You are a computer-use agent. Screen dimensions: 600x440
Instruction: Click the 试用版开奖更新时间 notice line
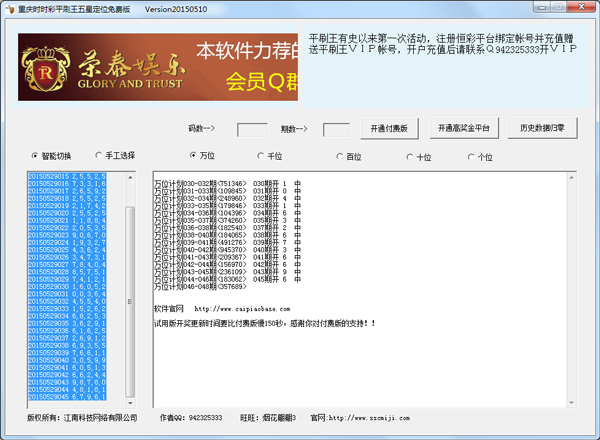click(264, 324)
